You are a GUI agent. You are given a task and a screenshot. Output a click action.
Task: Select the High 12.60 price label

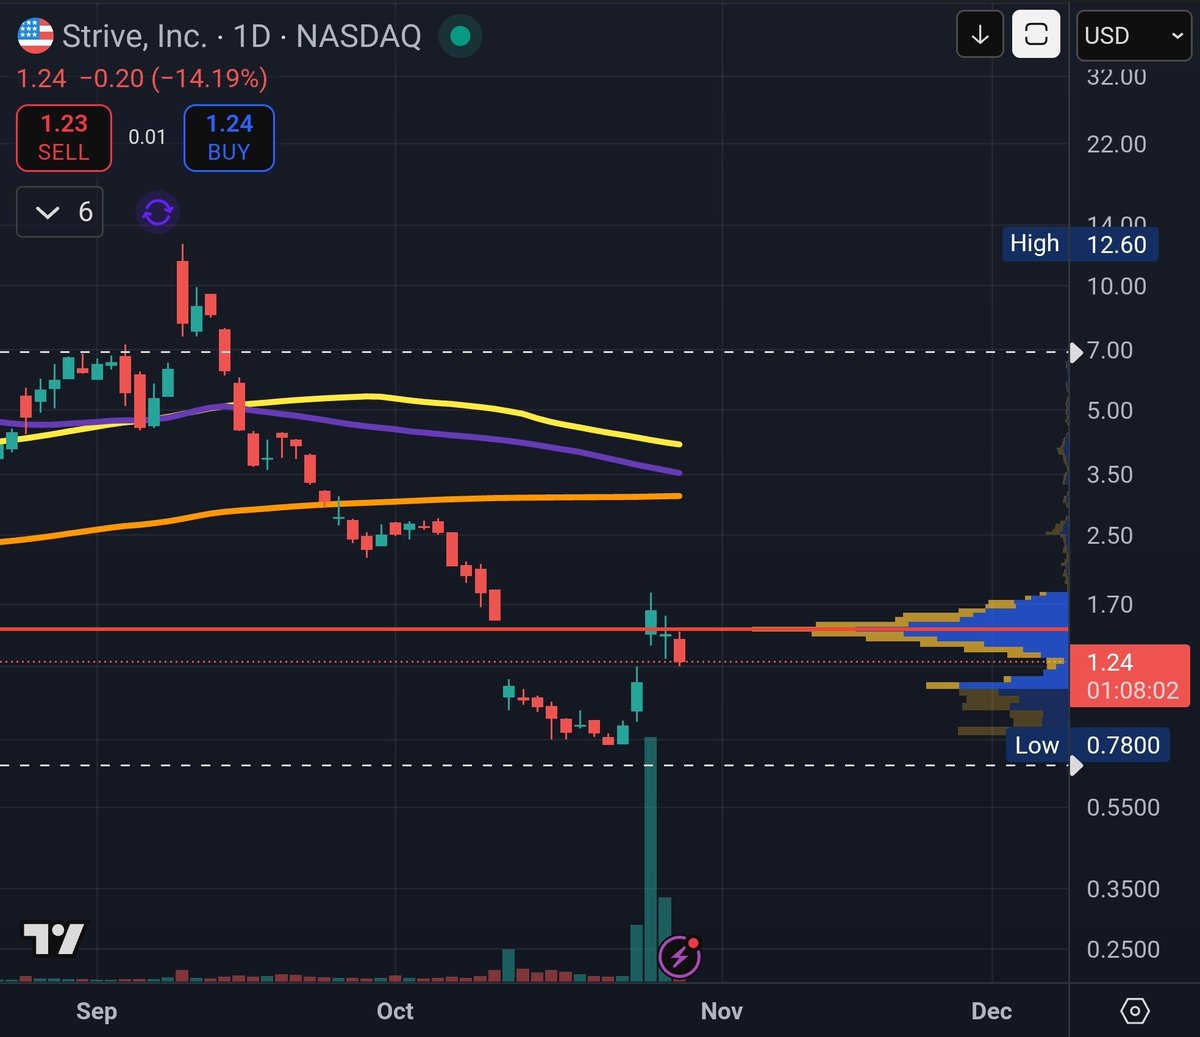(1080, 244)
